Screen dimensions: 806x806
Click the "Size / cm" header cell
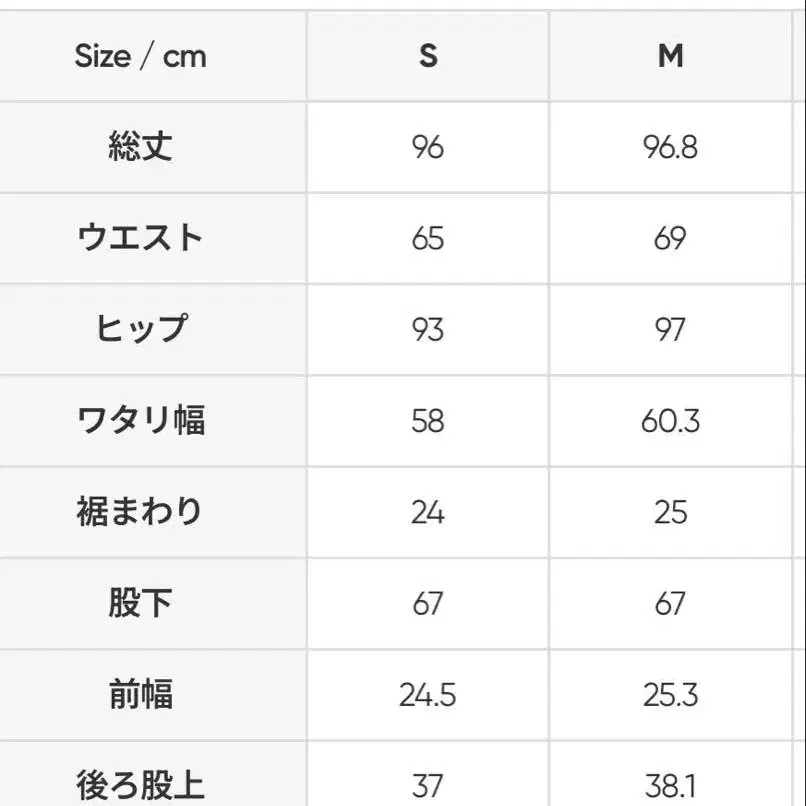[140, 56]
